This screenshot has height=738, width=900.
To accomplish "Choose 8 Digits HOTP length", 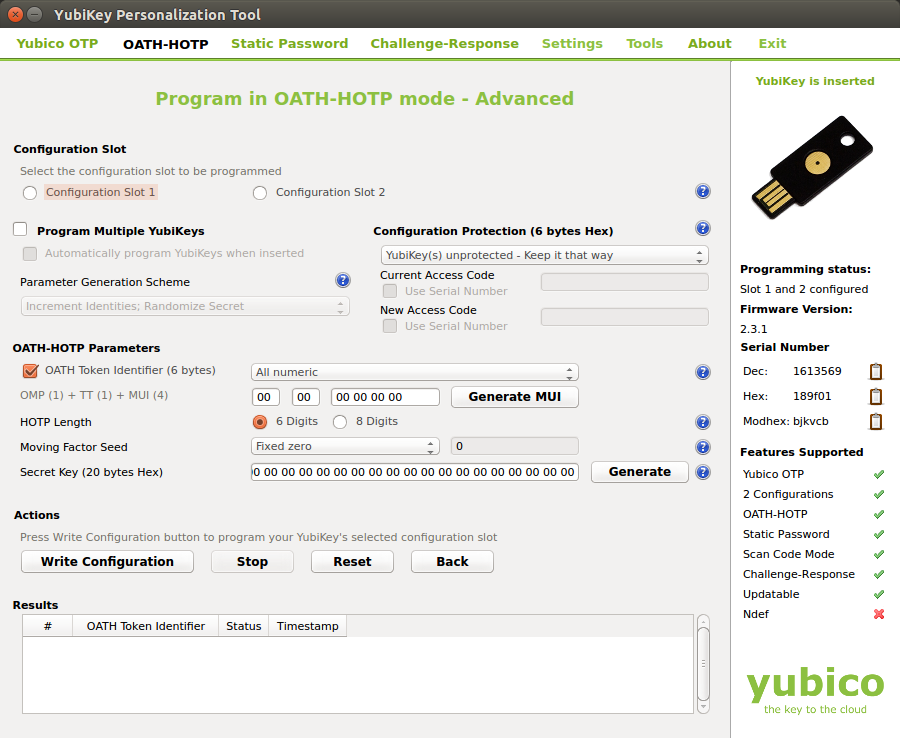I will pyautogui.click(x=340, y=422).
